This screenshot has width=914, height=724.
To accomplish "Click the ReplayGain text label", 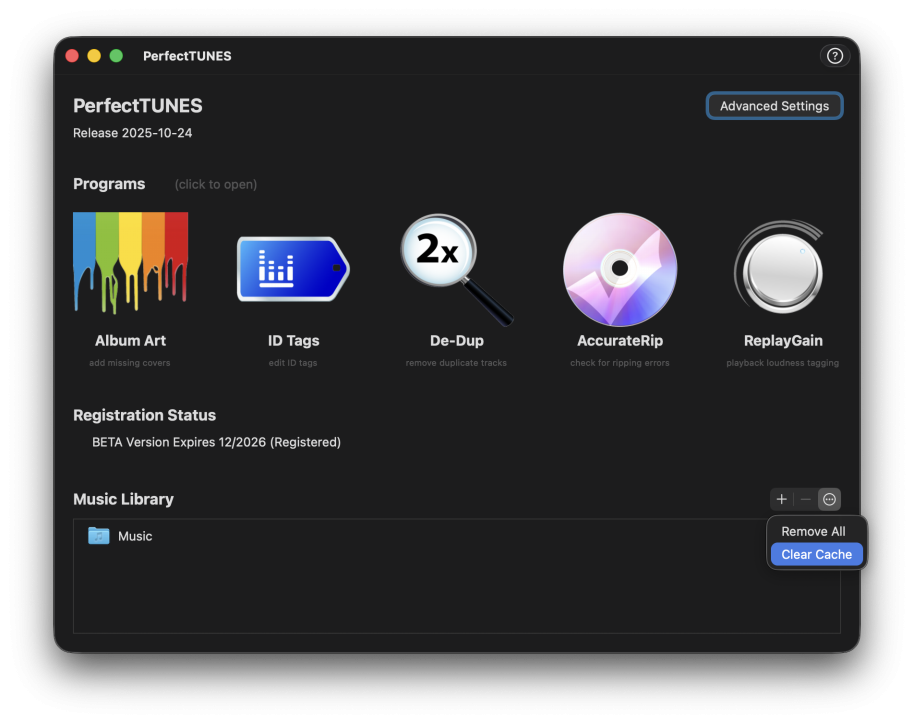I will pos(783,341).
